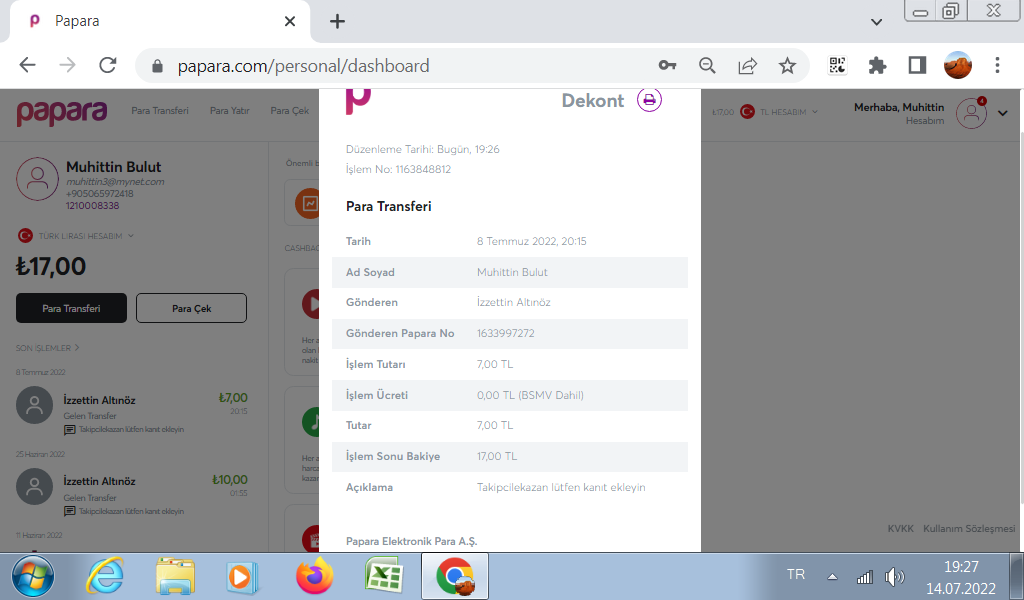Screen dimensions: 1024x600
Task: Open the ₺7,00 transfer from İzzettin Altınöz
Action: [132, 411]
